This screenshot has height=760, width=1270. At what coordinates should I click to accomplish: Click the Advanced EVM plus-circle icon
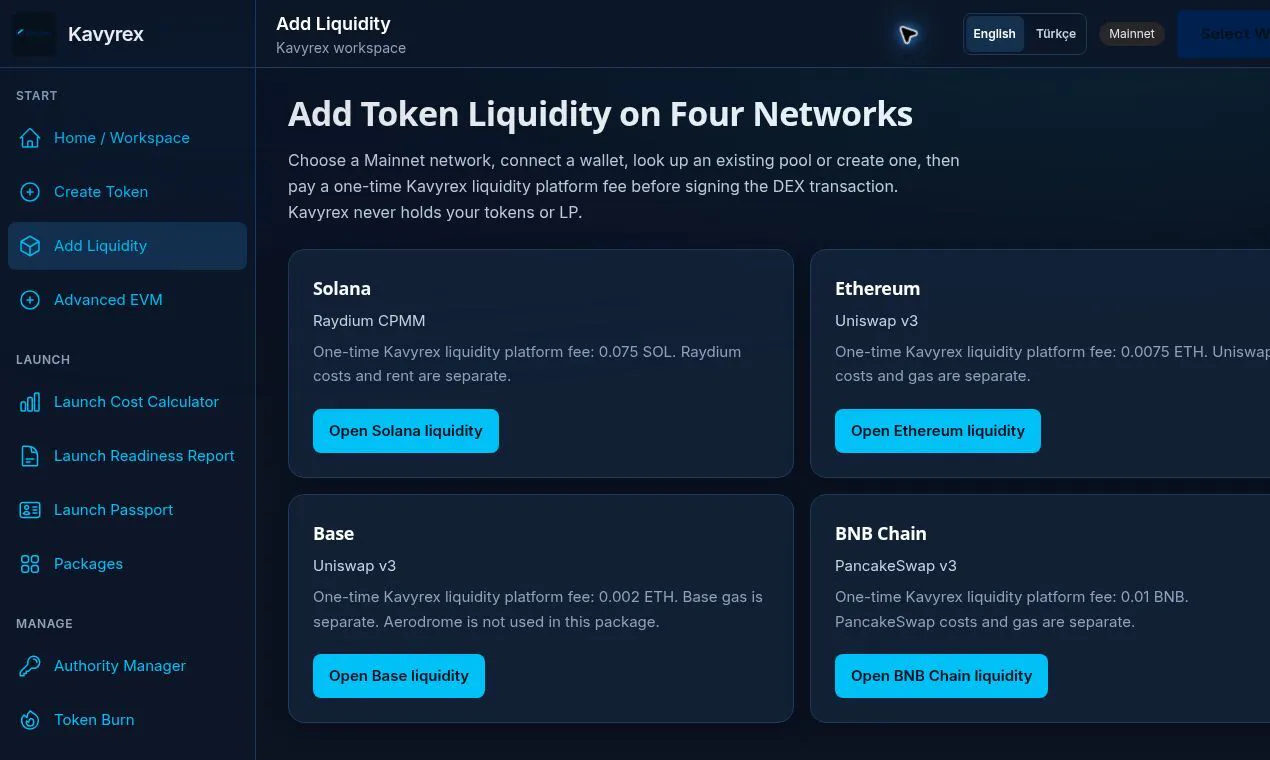30,300
